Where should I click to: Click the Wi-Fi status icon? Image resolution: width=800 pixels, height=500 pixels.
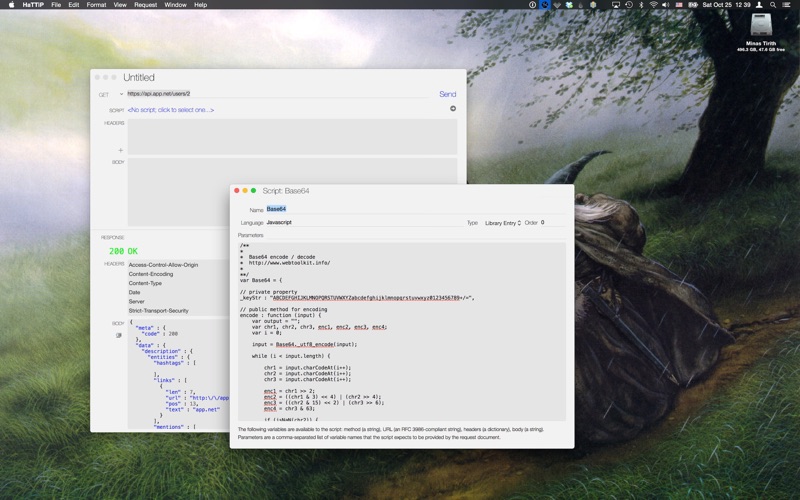tap(654, 5)
